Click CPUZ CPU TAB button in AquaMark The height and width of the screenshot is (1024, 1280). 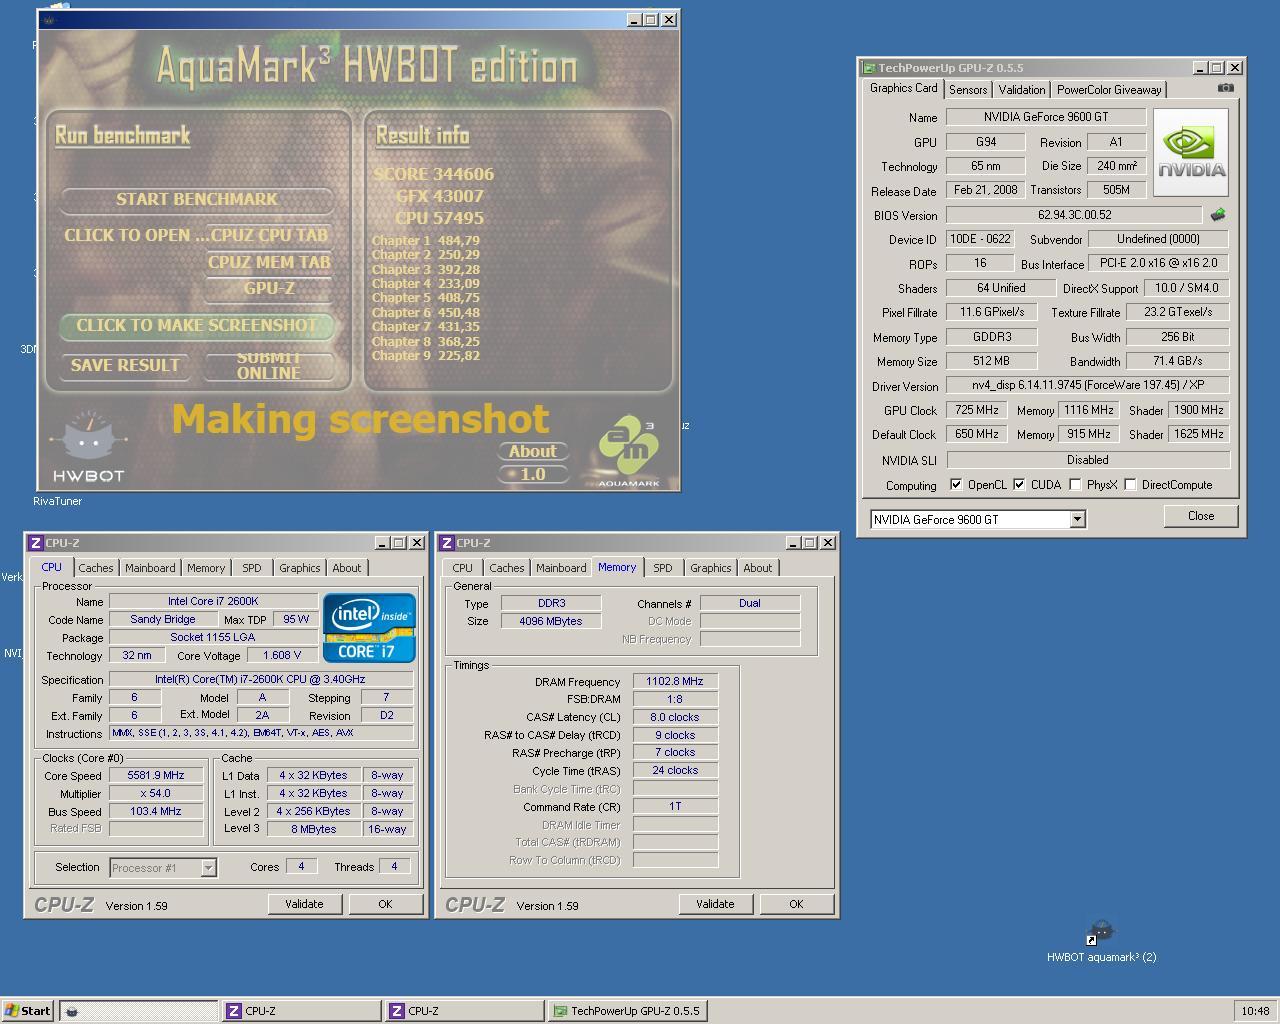click(268, 235)
